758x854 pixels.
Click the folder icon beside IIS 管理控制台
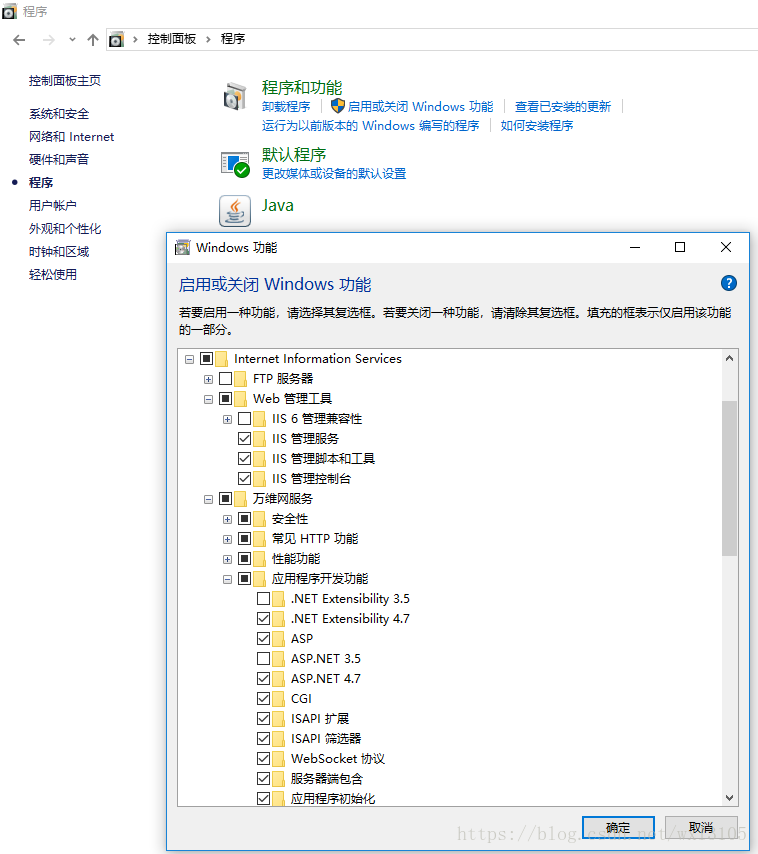(259, 479)
